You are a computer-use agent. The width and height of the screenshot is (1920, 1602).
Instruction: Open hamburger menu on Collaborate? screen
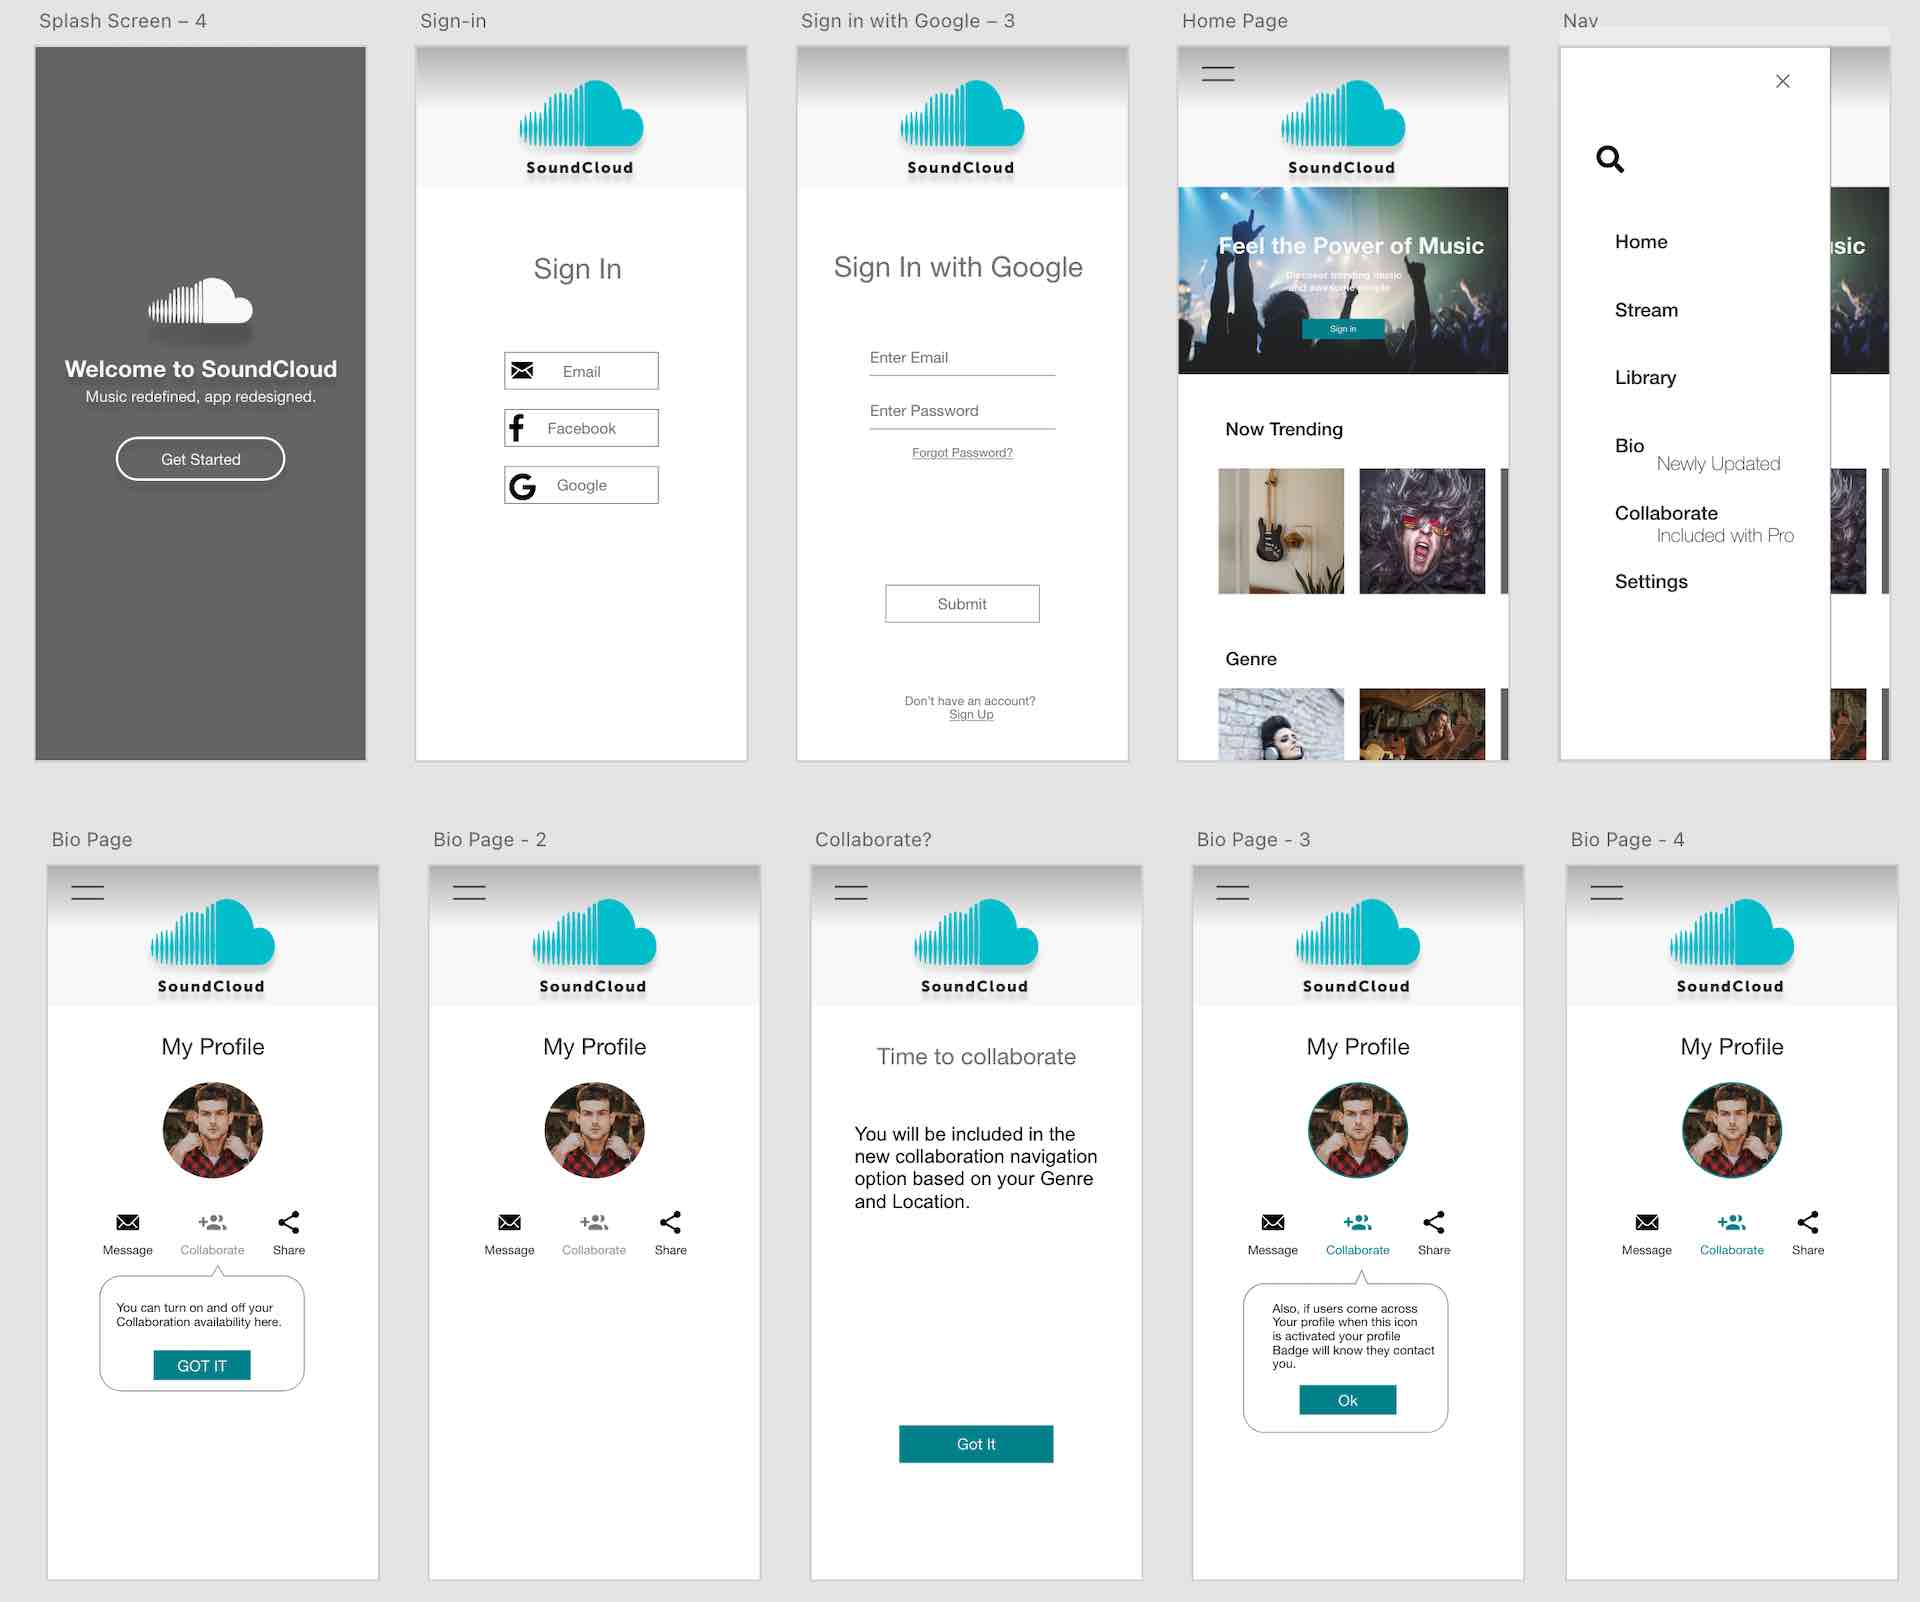coord(851,893)
